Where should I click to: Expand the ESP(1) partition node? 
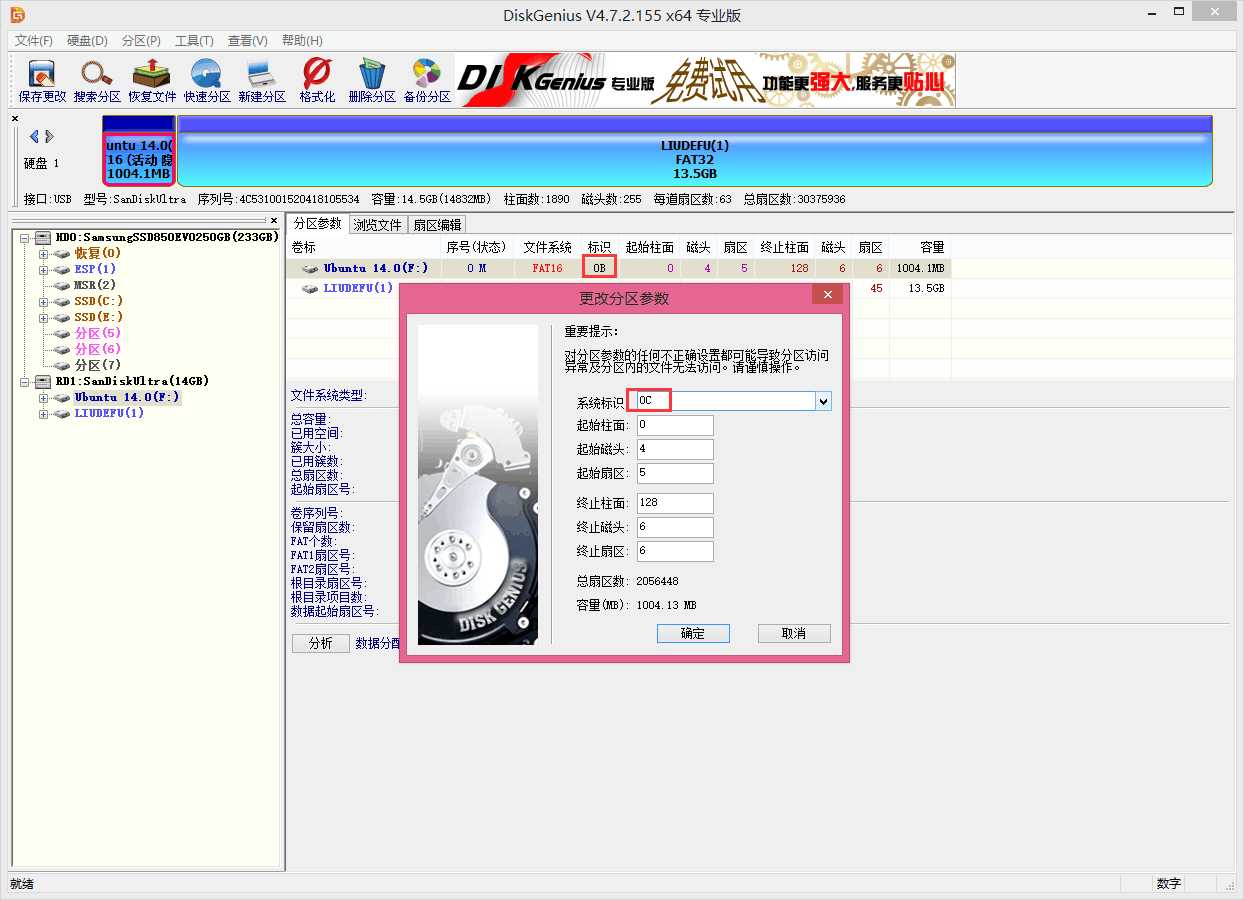43,270
